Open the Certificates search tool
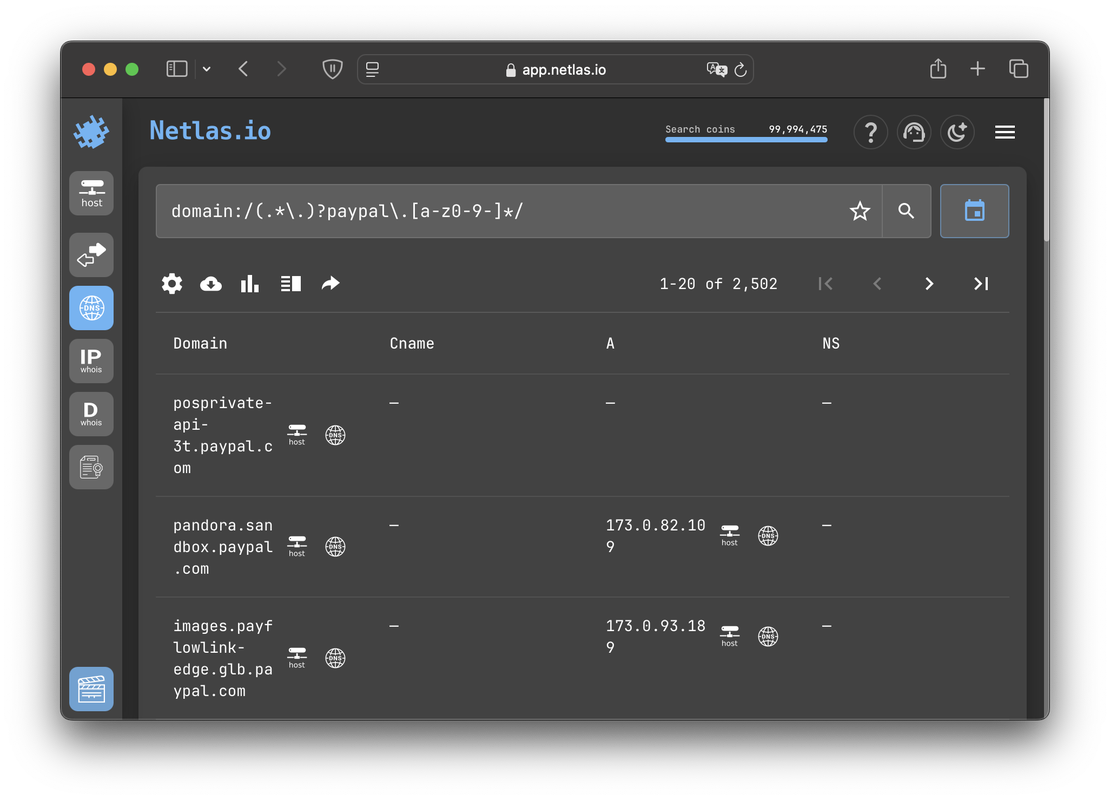1110x800 pixels. (x=91, y=466)
